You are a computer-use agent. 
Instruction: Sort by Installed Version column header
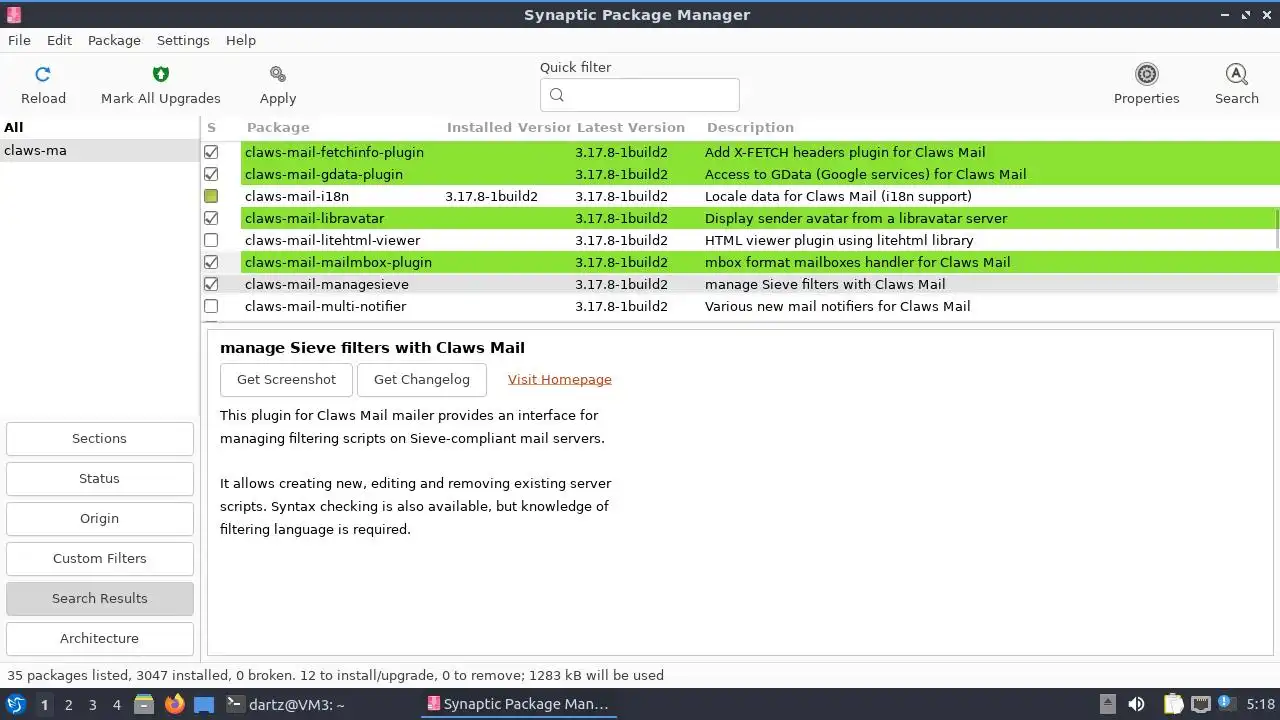(x=507, y=127)
